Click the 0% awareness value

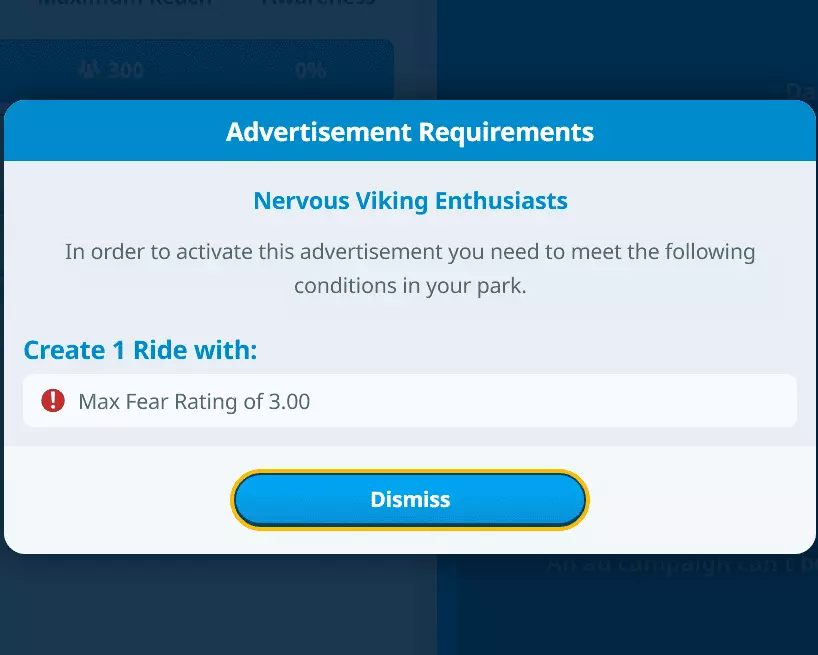pos(310,70)
